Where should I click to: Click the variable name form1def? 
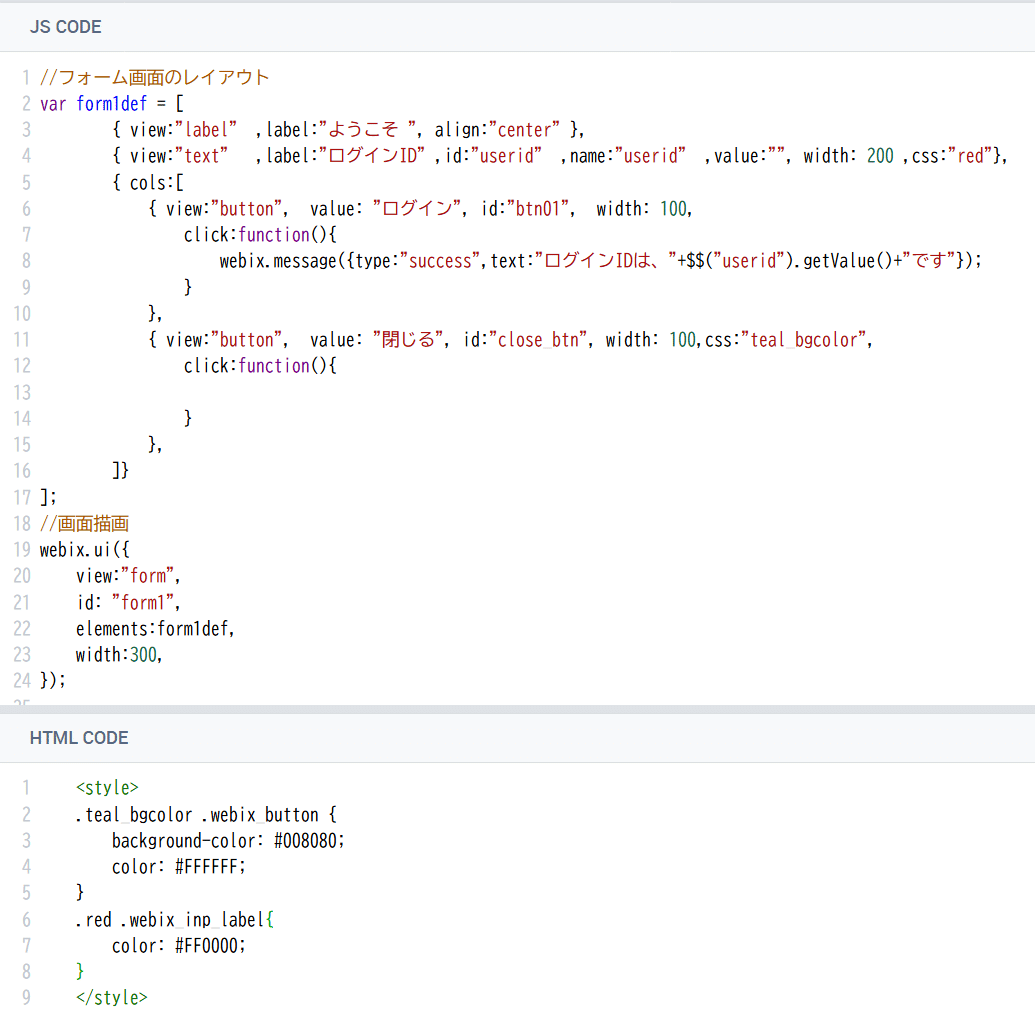(112, 103)
